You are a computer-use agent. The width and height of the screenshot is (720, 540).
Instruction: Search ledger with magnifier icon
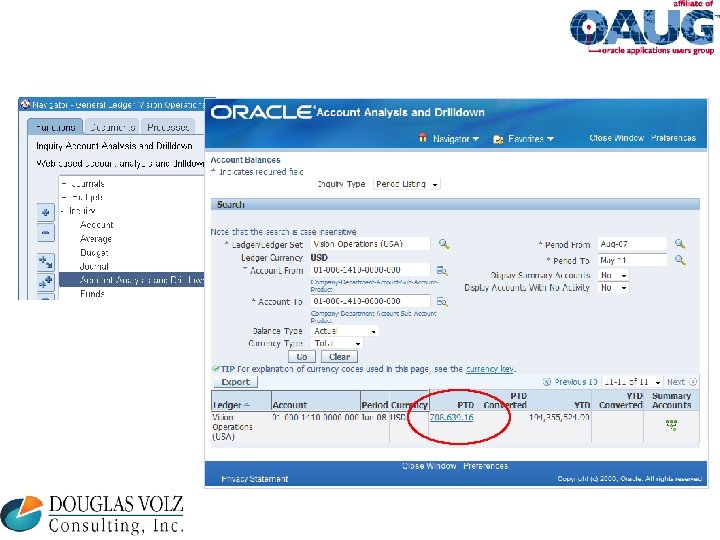tap(444, 244)
